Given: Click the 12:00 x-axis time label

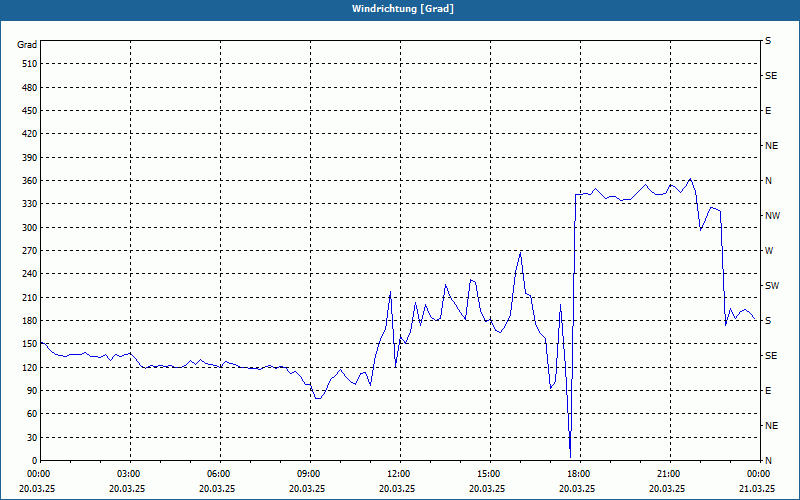Looking at the screenshot, I should click(400, 473).
